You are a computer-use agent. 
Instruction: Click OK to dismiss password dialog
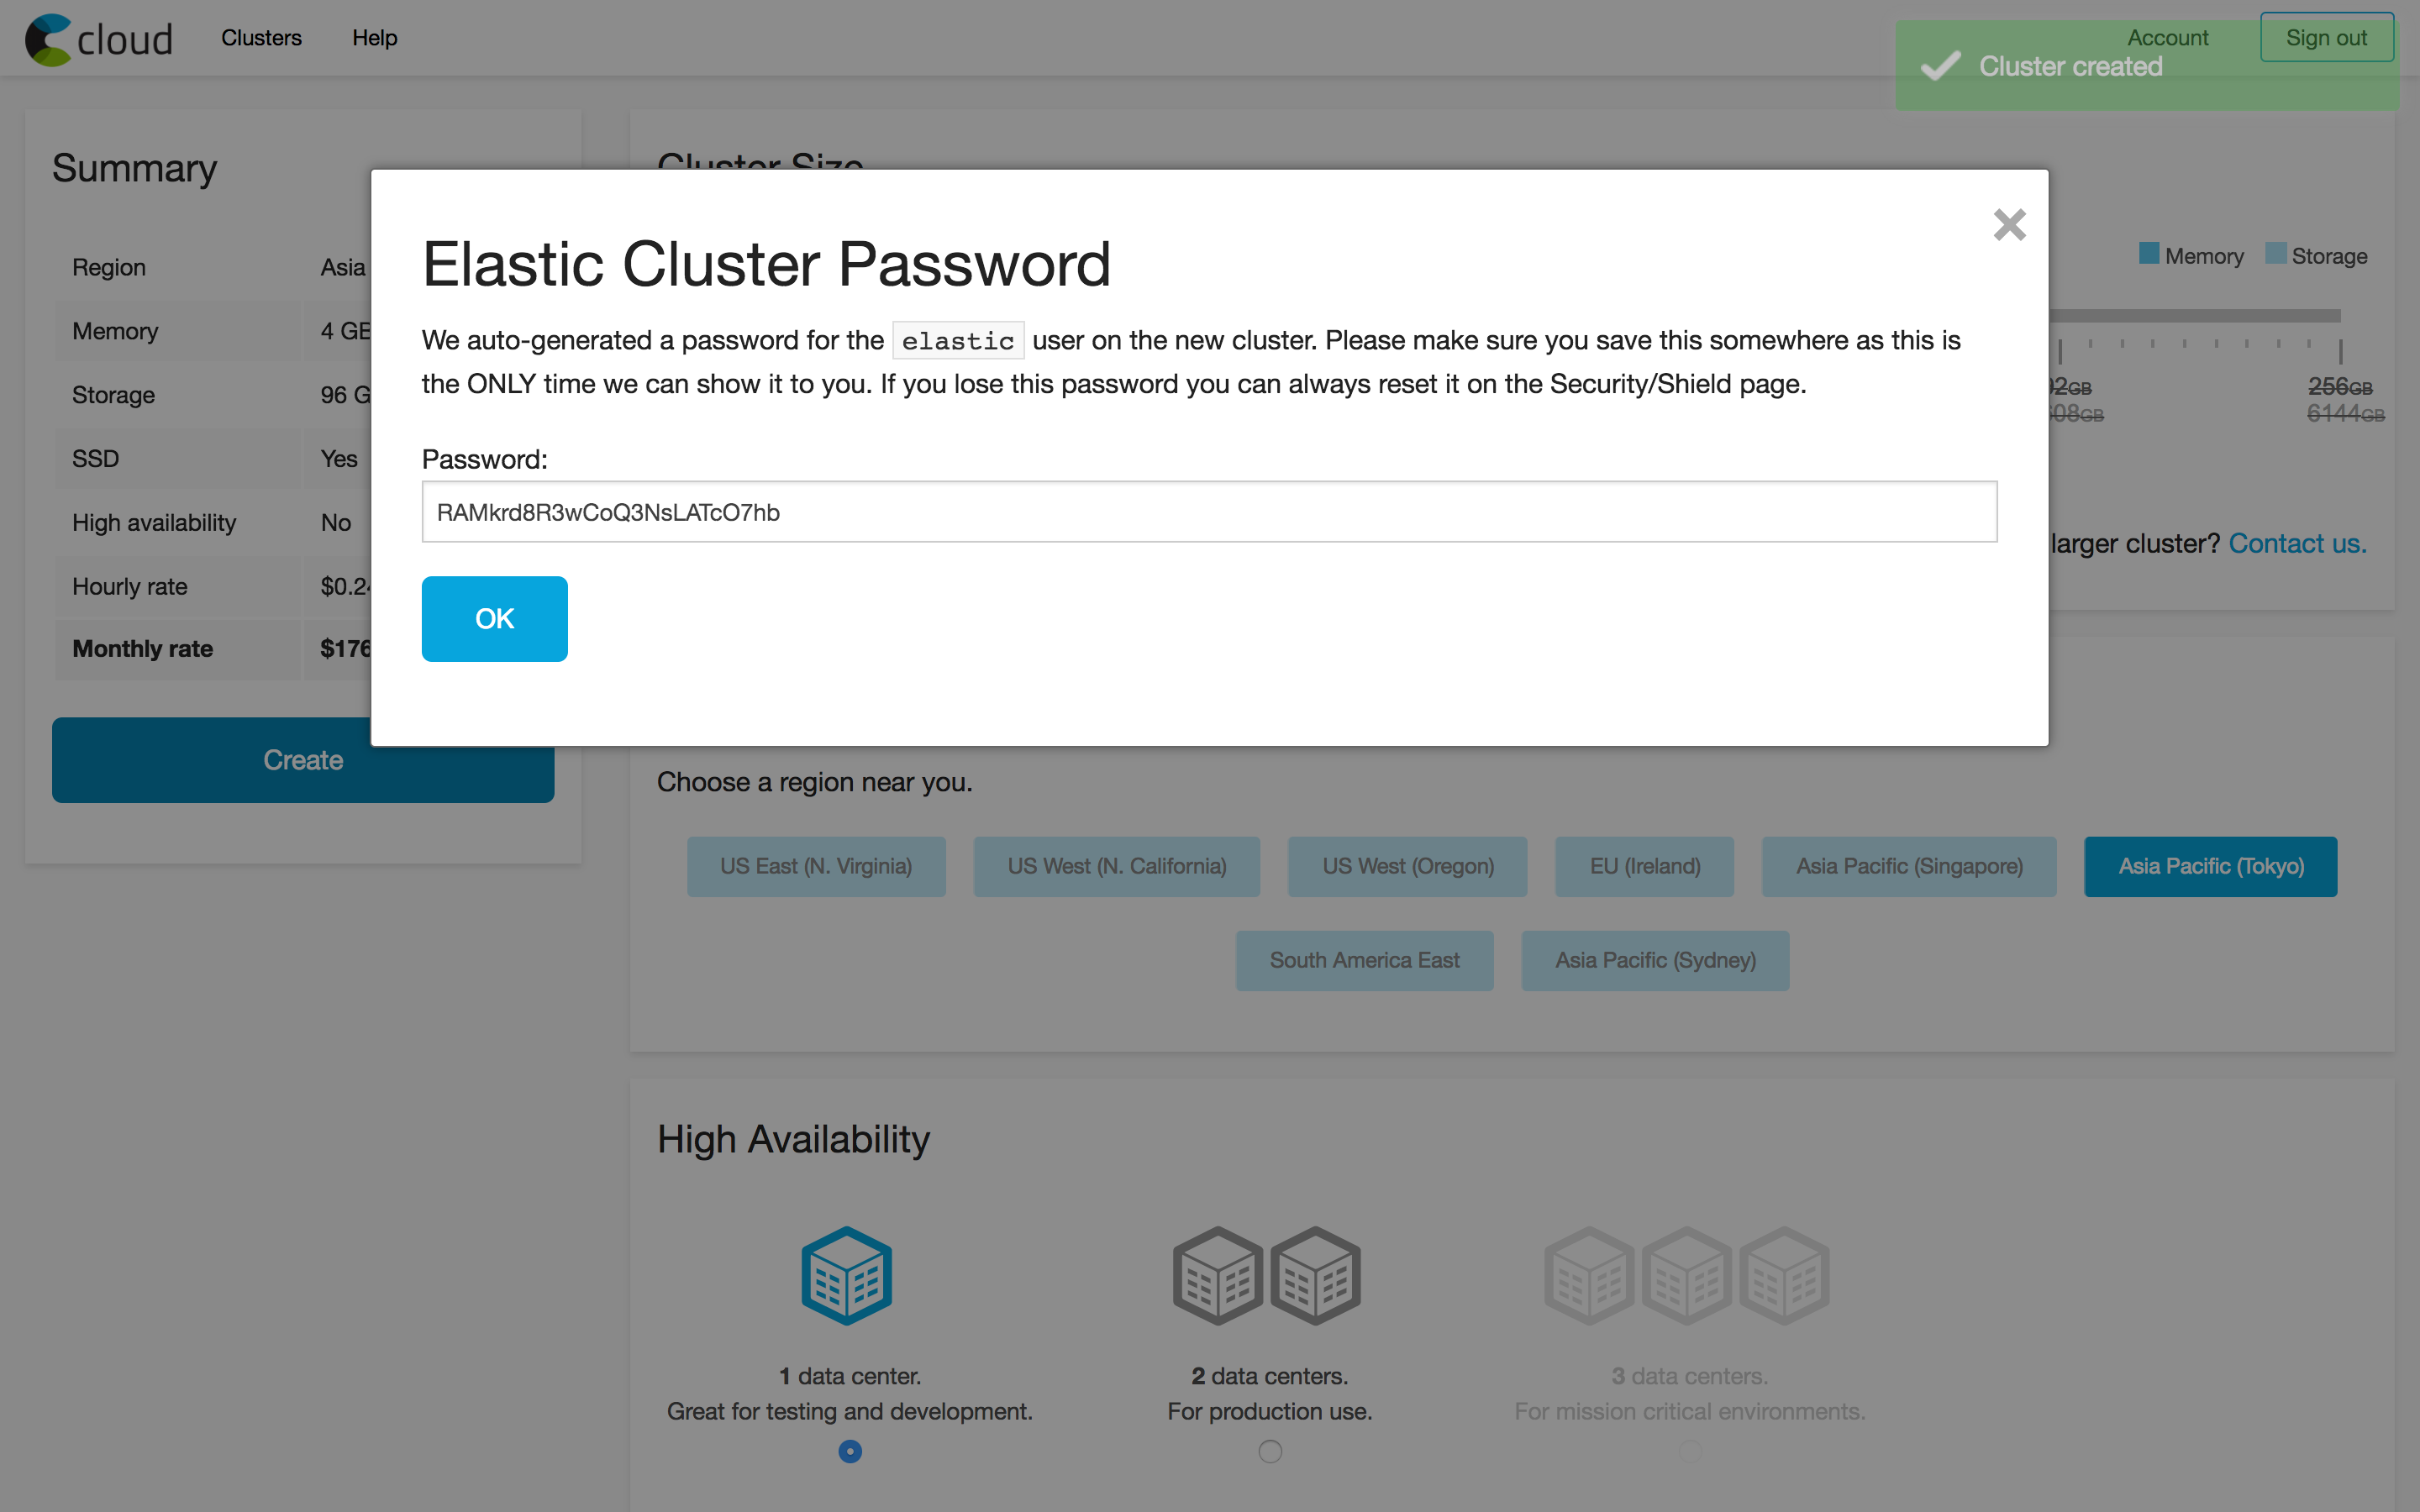(x=493, y=618)
